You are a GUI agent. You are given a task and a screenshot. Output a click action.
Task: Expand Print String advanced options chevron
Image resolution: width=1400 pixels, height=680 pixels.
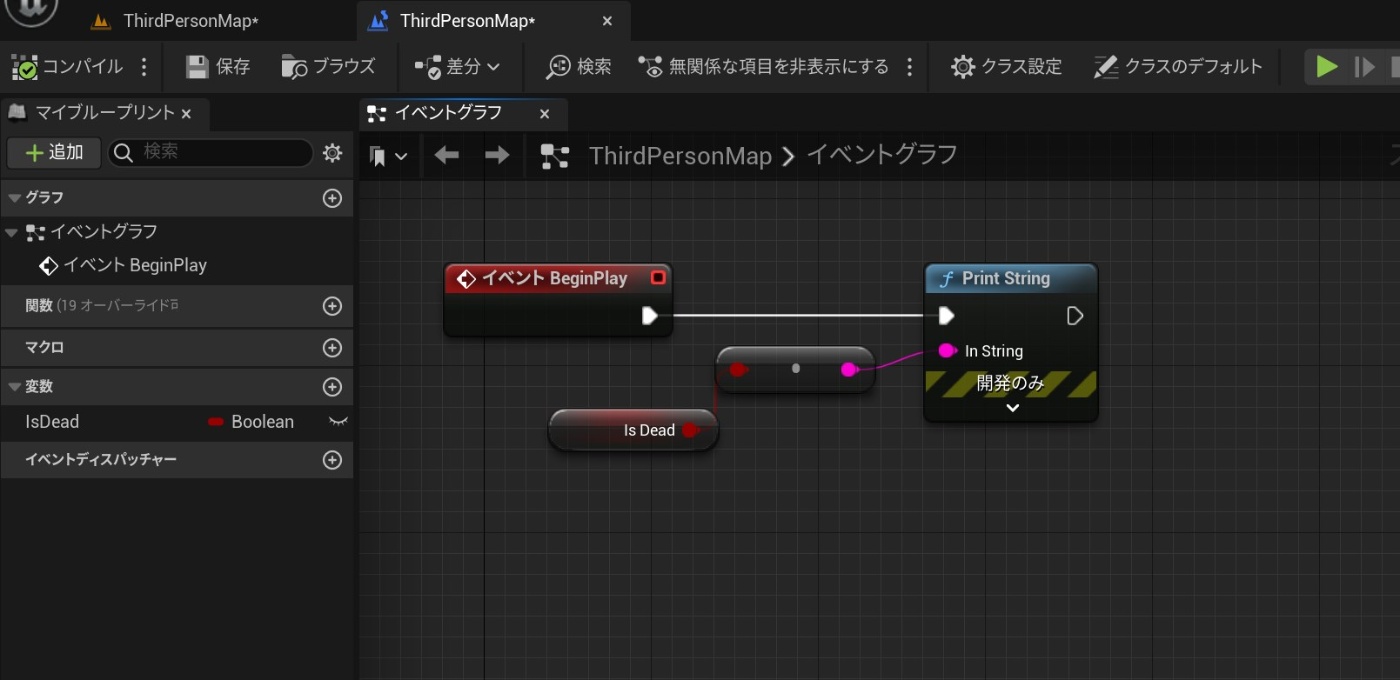[1012, 408]
